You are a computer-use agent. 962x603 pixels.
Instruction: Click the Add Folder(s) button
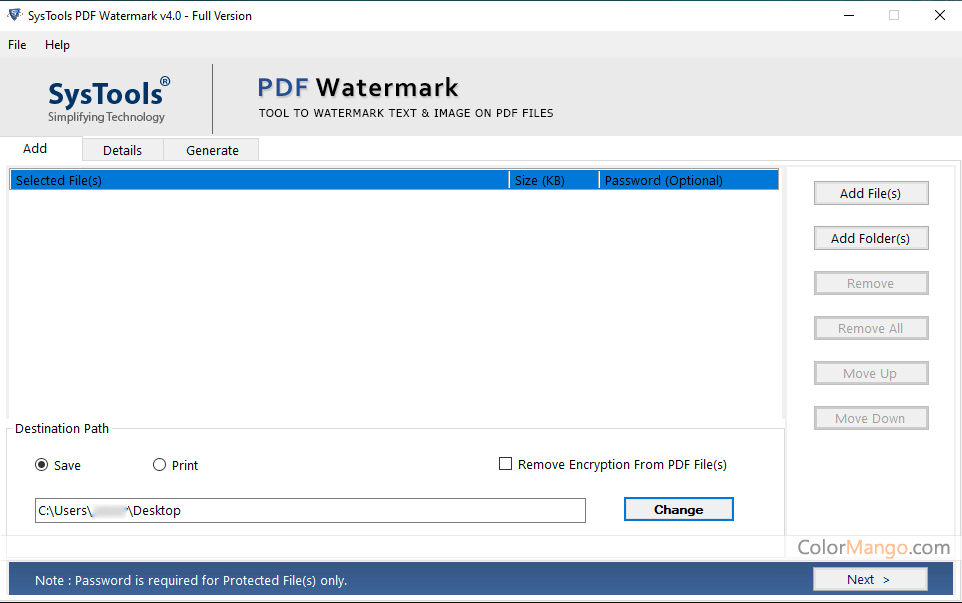(870, 238)
